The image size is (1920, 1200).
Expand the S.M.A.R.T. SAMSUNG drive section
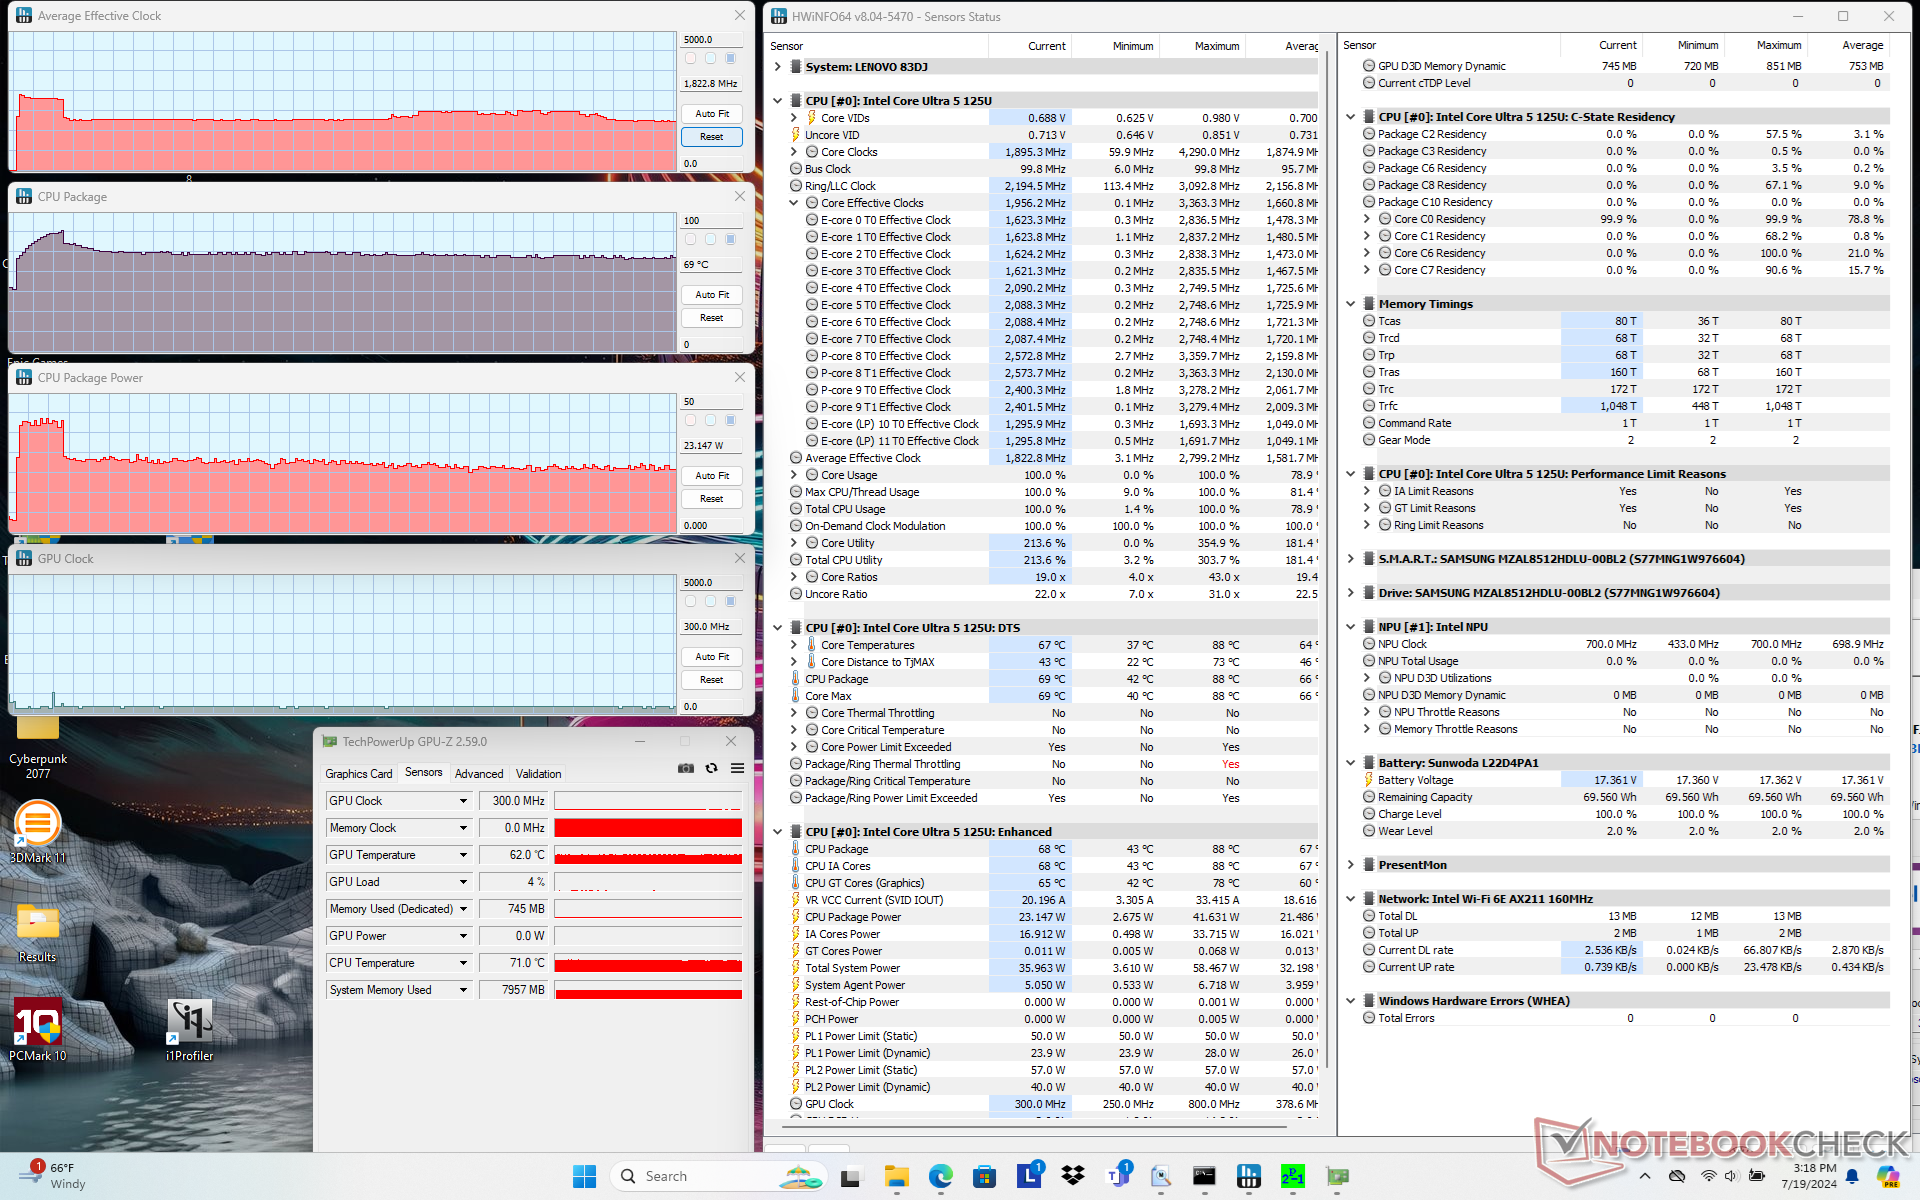(1351, 559)
